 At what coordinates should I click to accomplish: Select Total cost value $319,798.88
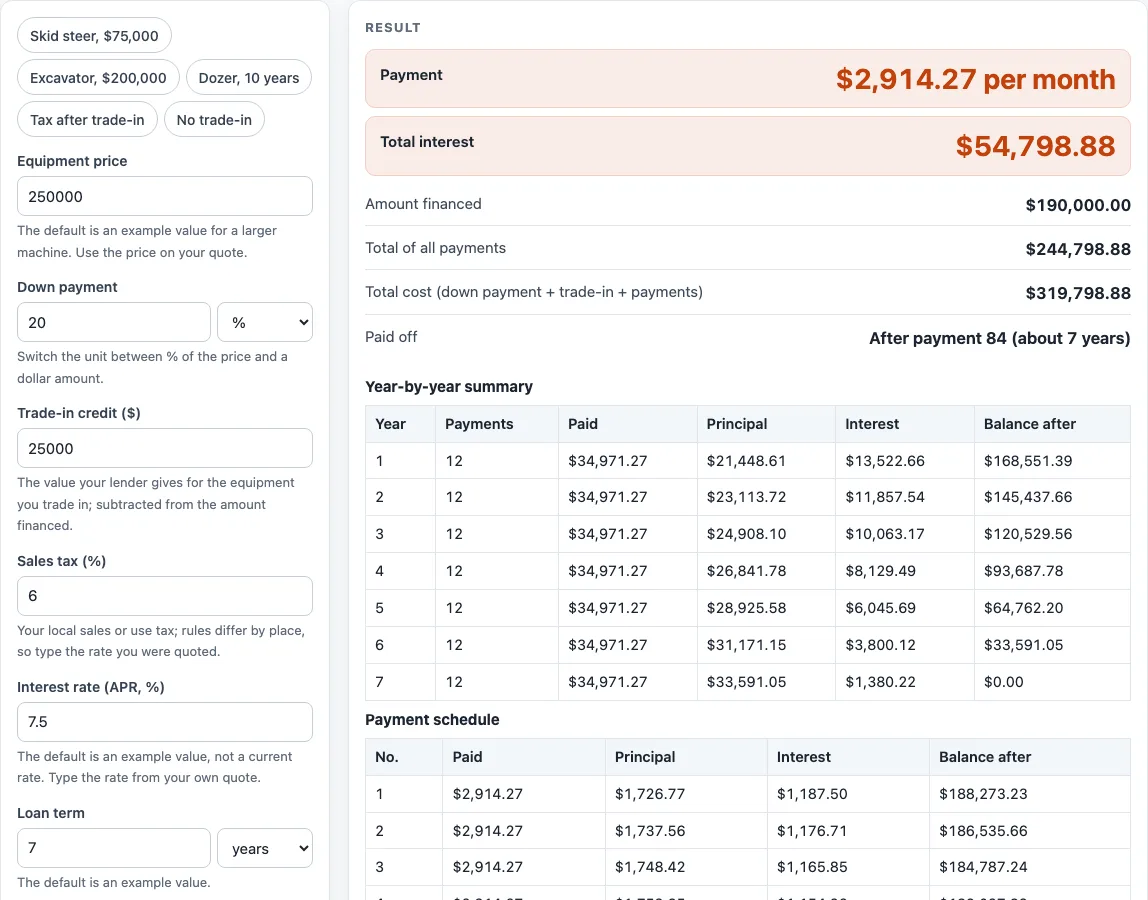pyautogui.click(x=1078, y=293)
